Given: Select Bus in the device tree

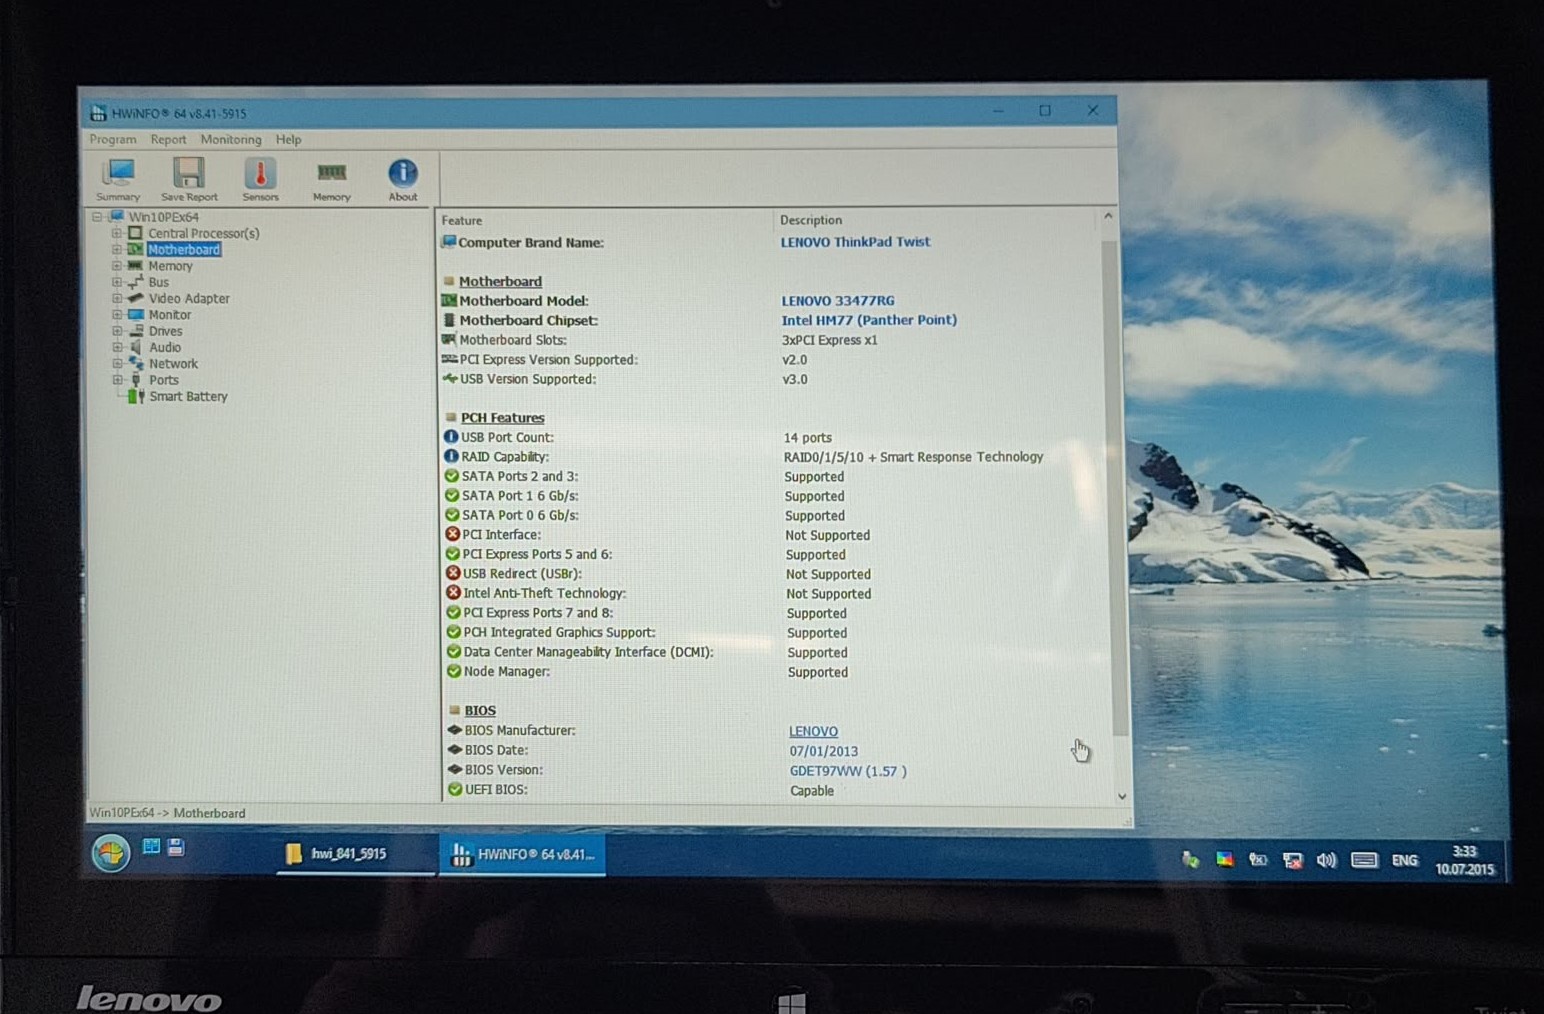Looking at the screenshot, I should (159, 282).
